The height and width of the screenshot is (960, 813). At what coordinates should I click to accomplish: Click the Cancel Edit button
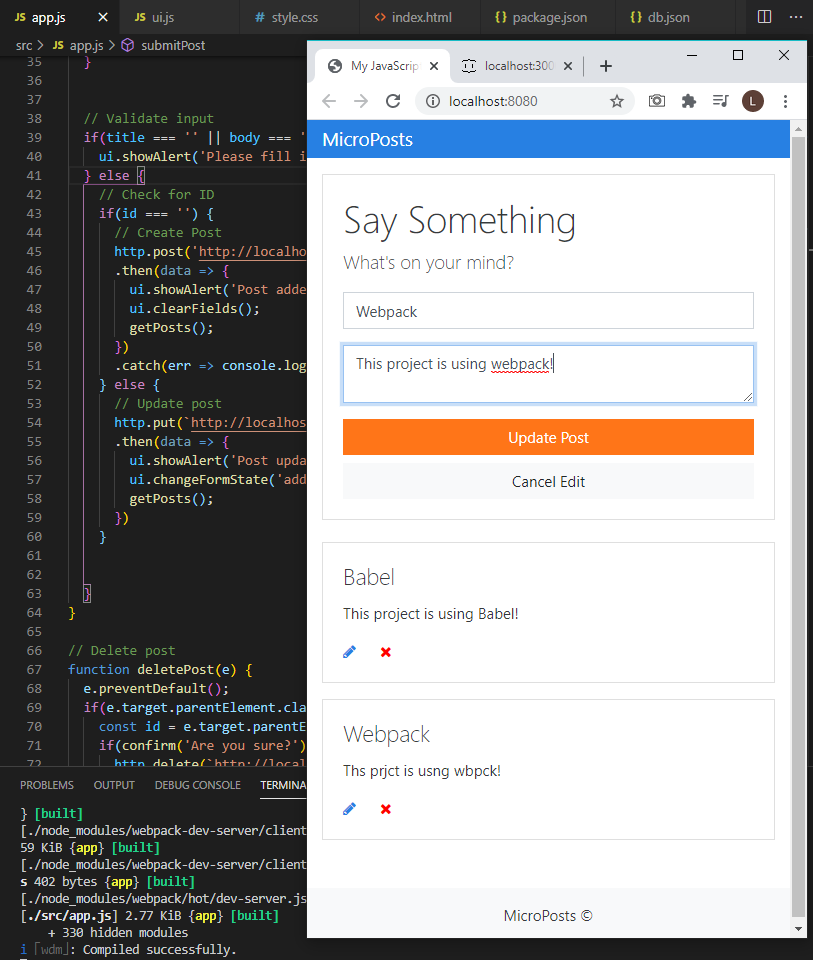click(548, 481)
